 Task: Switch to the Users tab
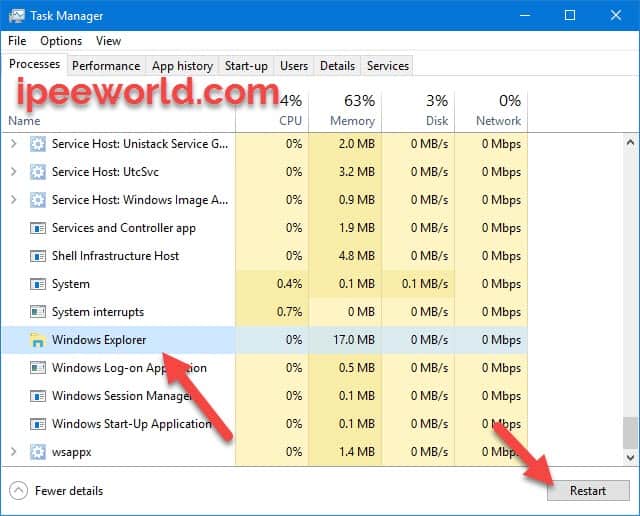tap(294, 66)
